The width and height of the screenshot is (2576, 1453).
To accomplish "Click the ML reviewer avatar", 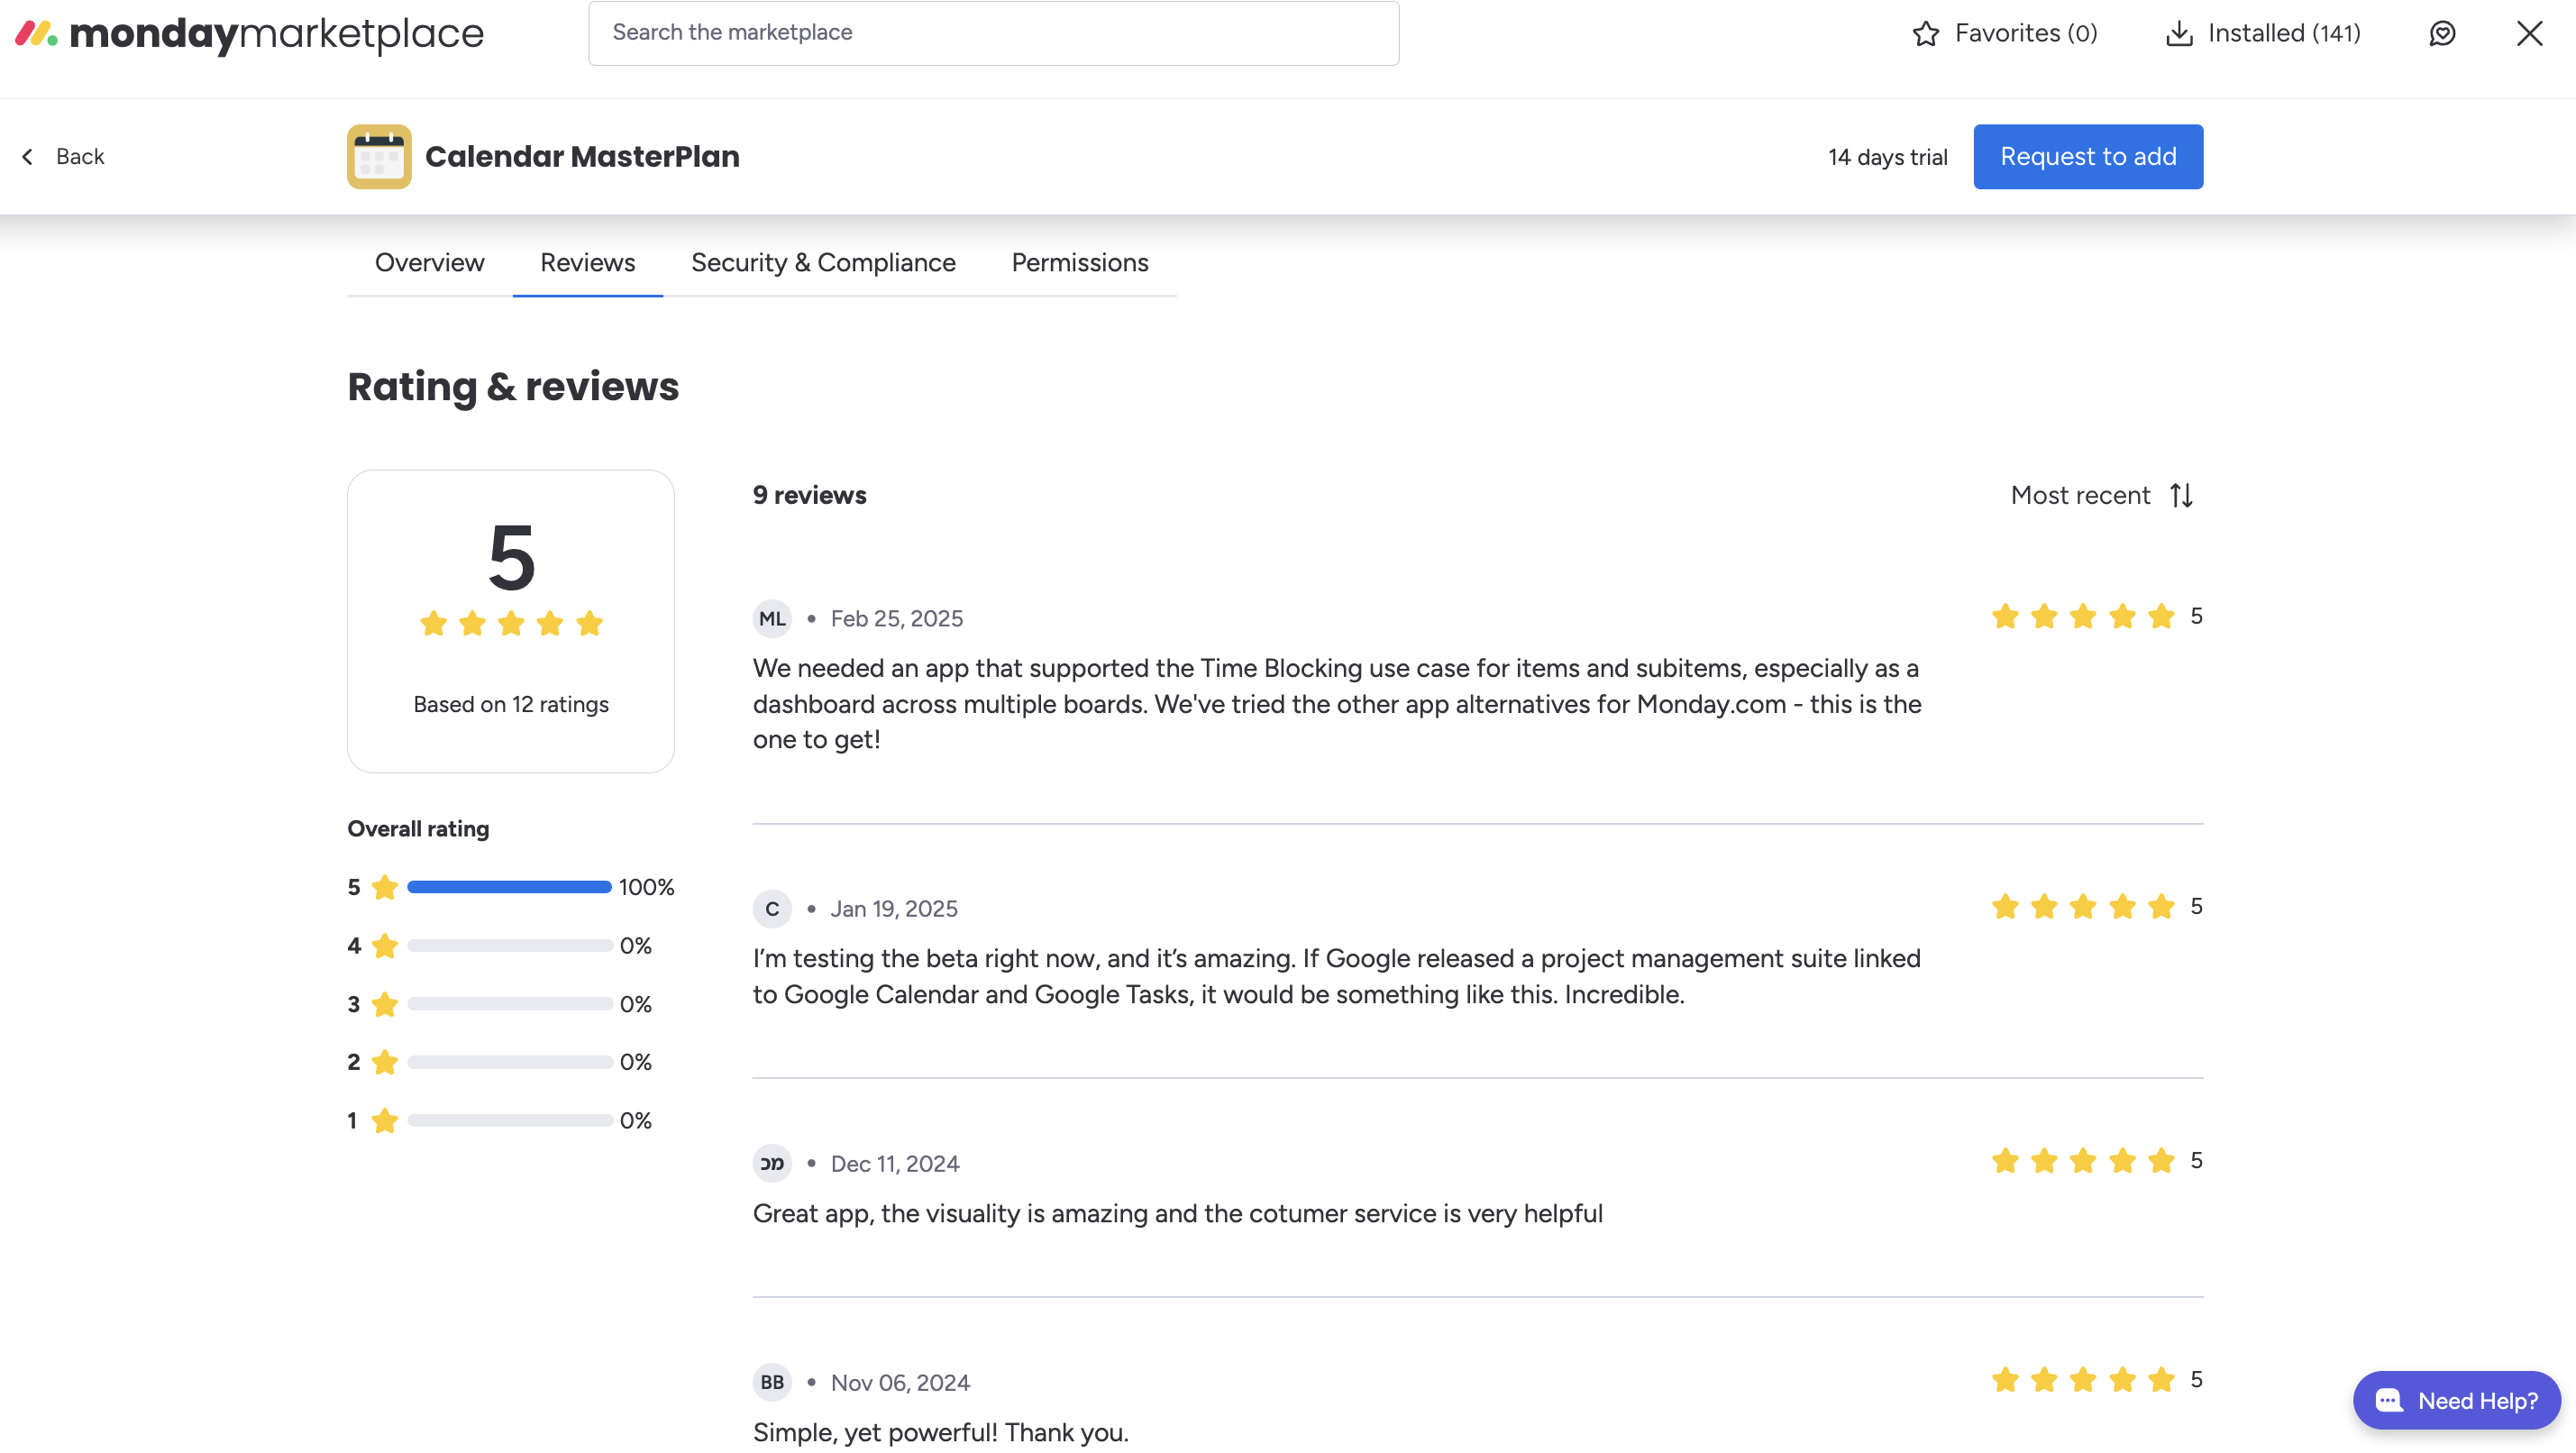I will (x=772, y=619).
